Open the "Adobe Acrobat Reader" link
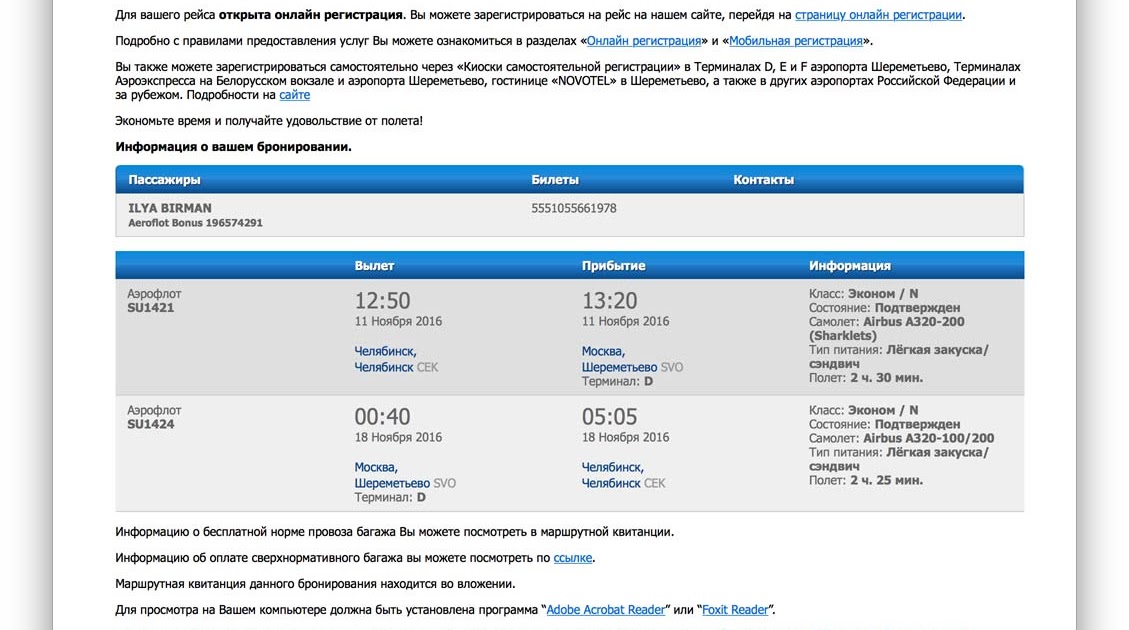The width and height of the screenshot is (1129, 630). (x=606, y=610)
